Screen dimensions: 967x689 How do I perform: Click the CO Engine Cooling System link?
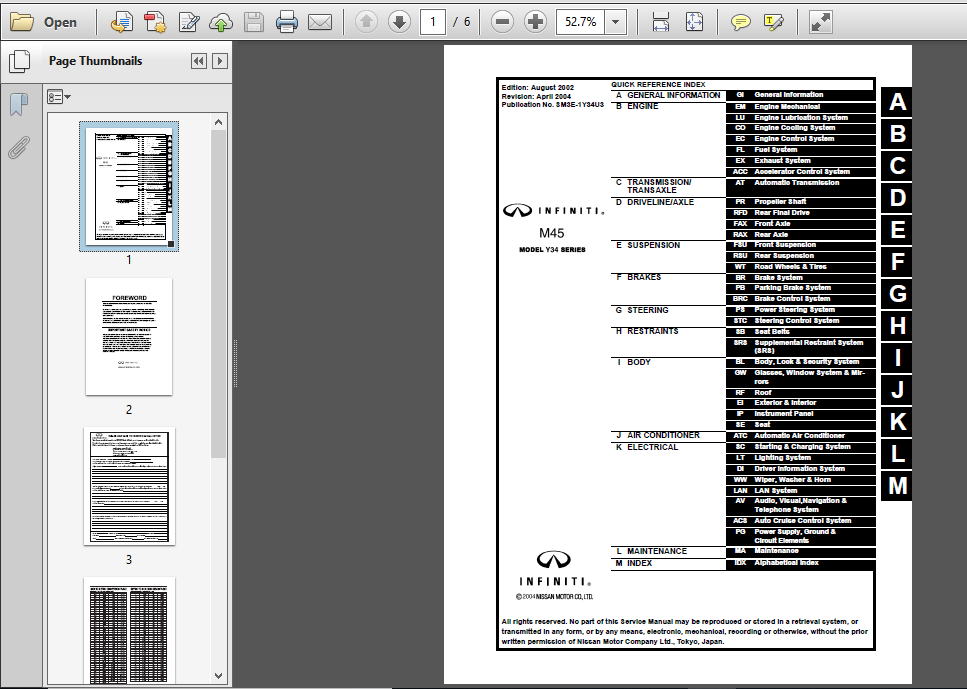800,128
